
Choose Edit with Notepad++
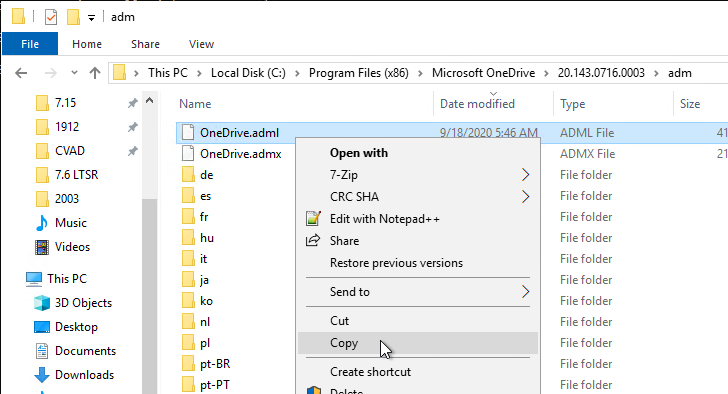point(417,219)
